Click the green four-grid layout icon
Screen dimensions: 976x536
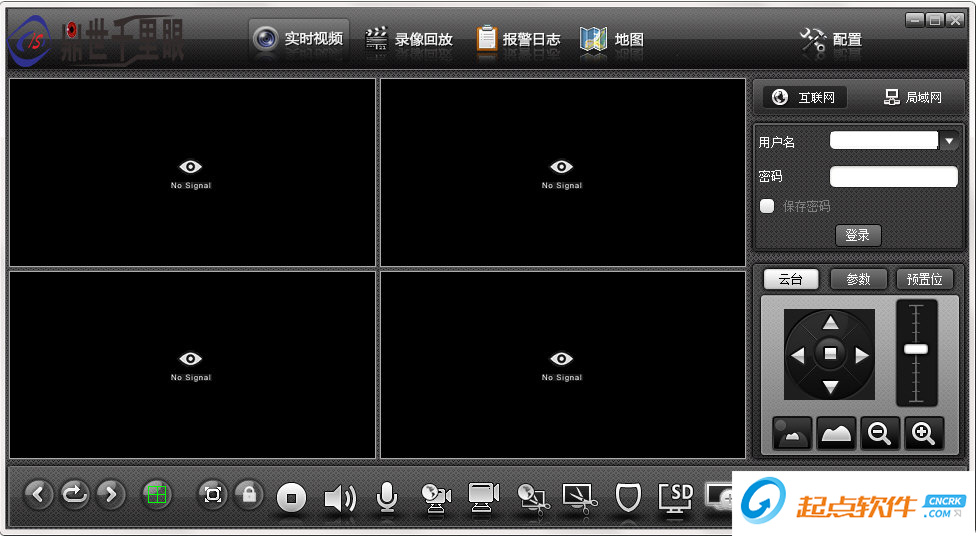[x=157, y=495]
